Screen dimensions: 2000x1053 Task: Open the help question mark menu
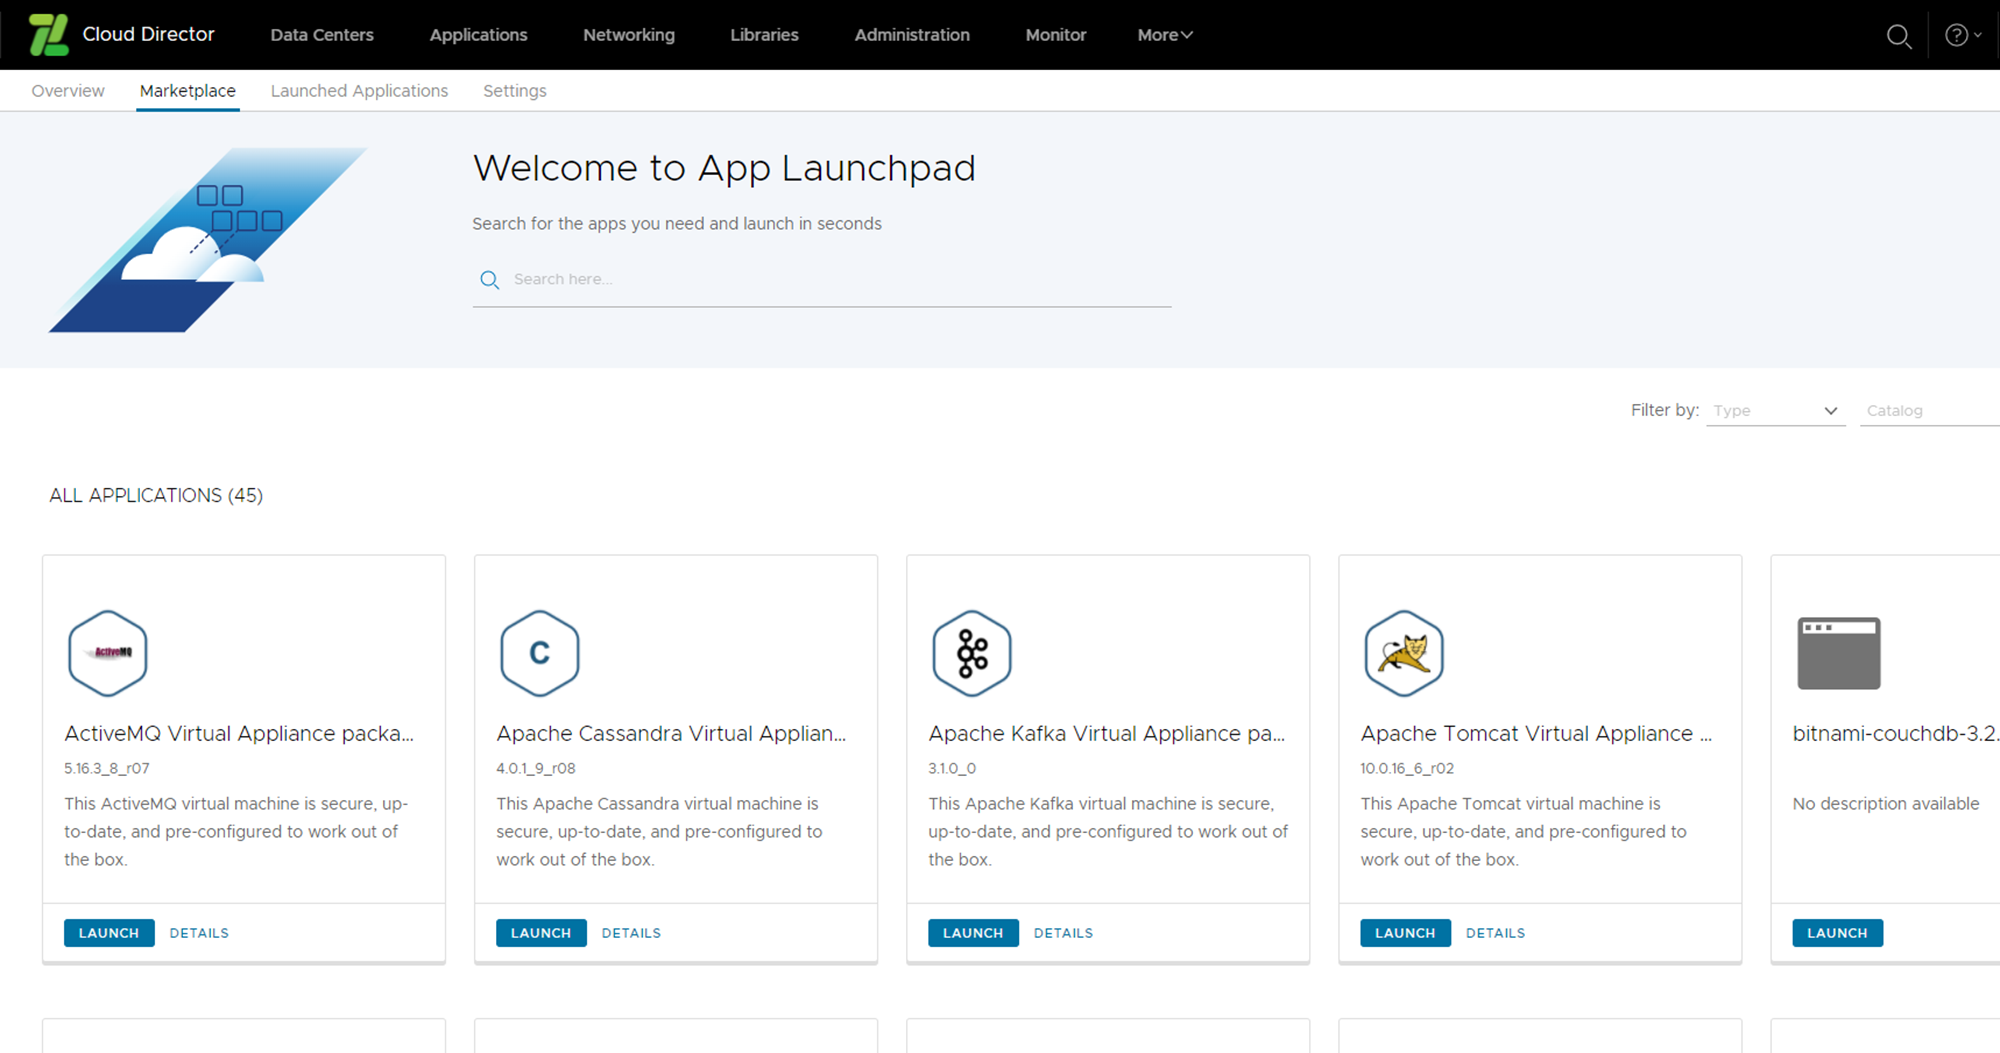tap(1957, 36)
